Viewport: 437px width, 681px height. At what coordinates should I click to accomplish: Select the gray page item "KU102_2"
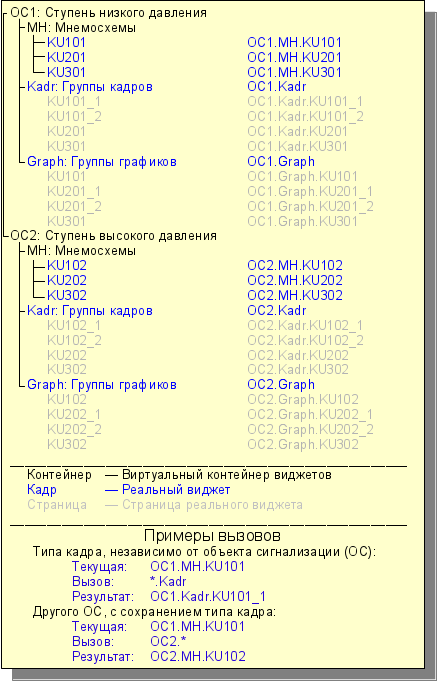point(74,340)
